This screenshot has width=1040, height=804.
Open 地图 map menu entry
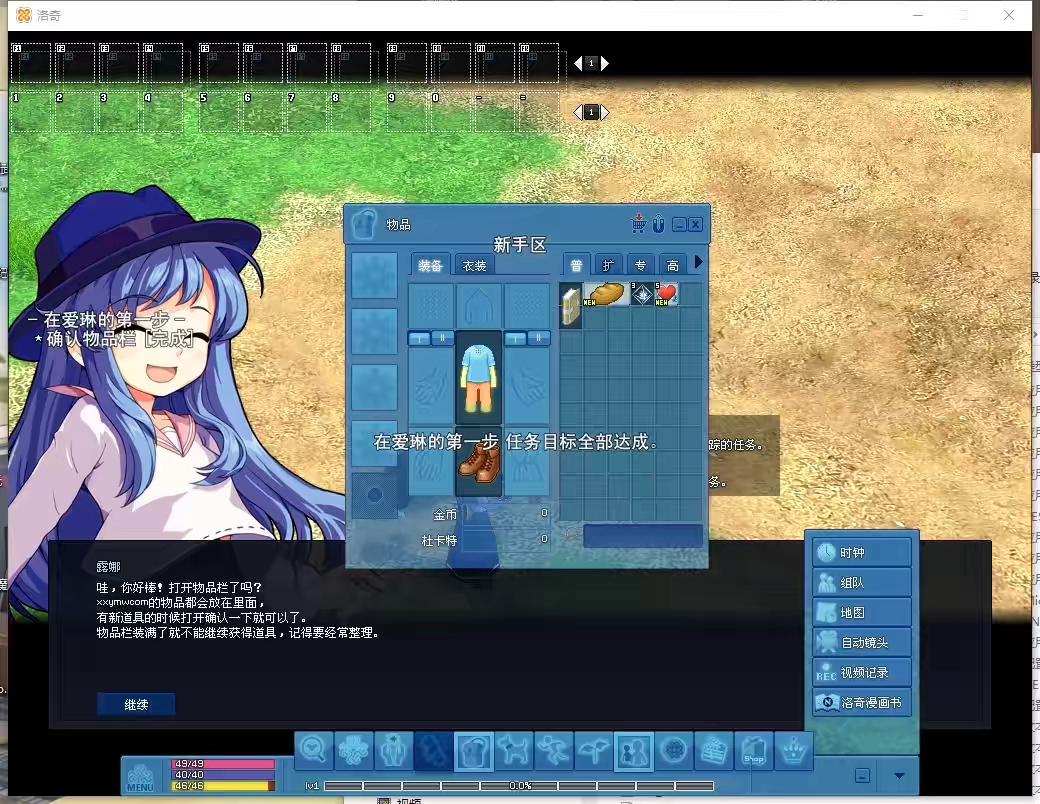(x=862, y=612)
